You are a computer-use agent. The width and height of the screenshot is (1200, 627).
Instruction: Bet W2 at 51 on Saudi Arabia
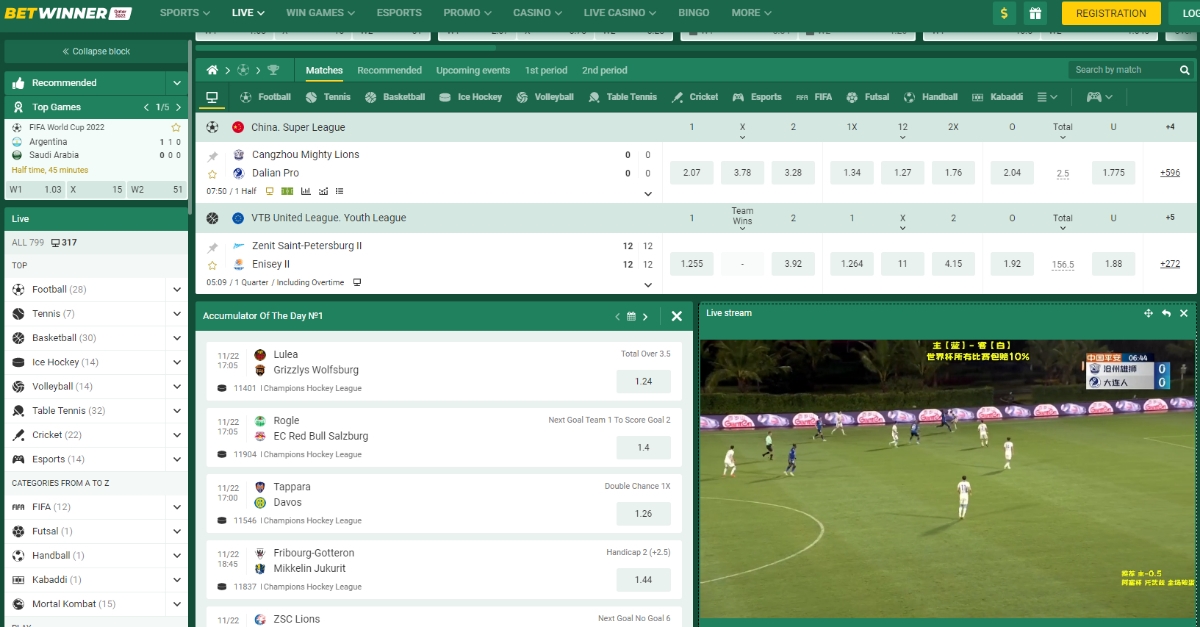pyautogui.click(x=157, y=189)
